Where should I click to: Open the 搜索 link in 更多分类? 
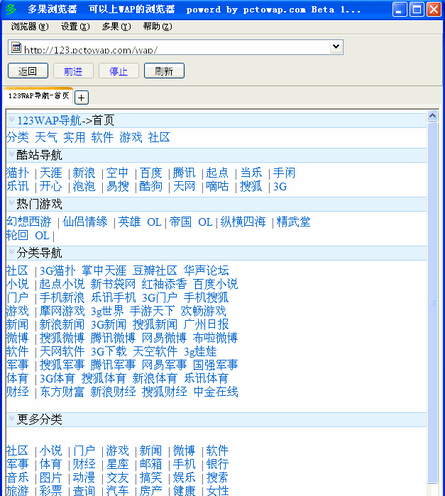[217, 477]
